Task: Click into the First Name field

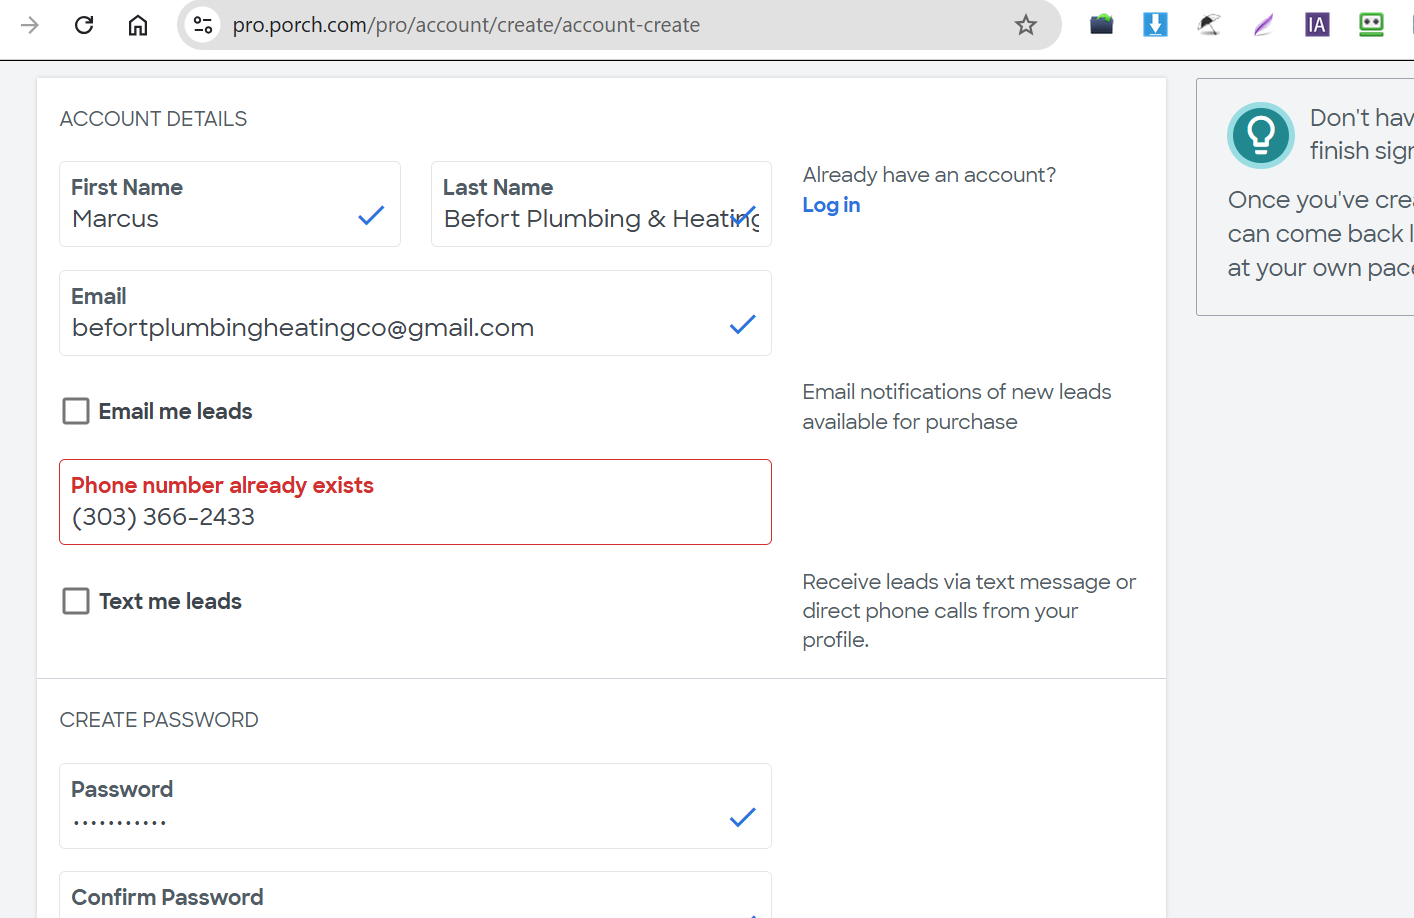Action: coord(210,219)
